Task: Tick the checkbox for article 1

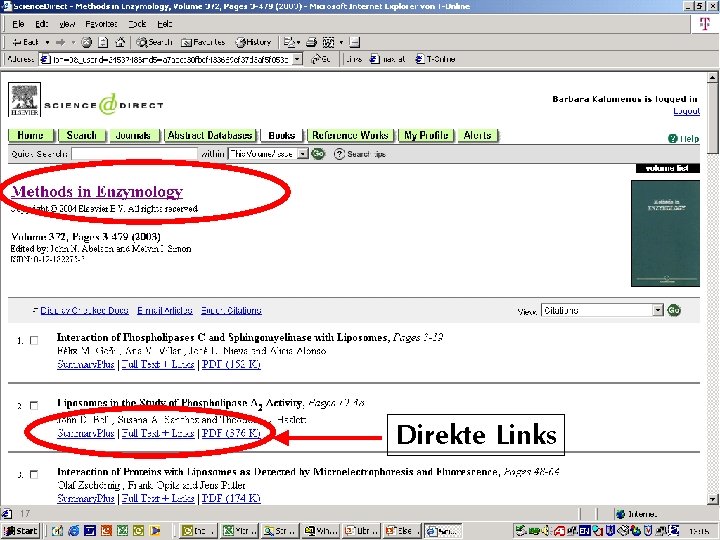Action: [34, 340]
